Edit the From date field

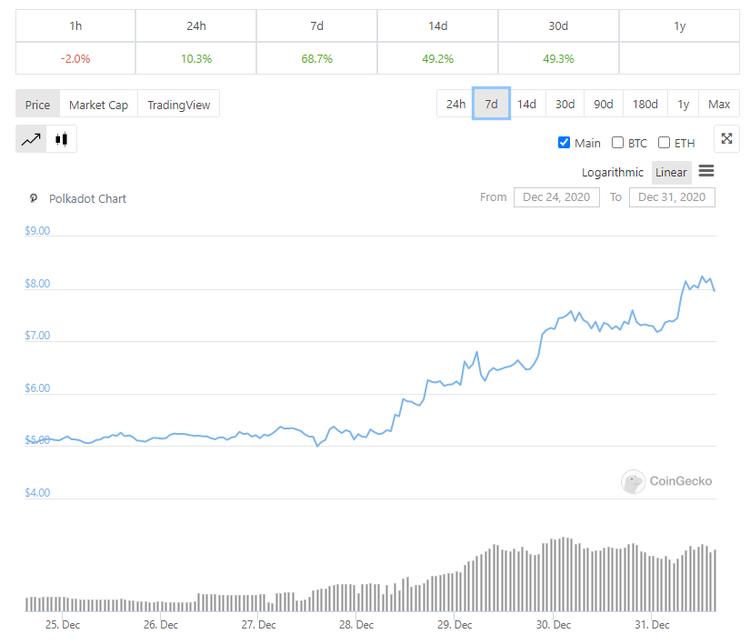tap(557, 197)
